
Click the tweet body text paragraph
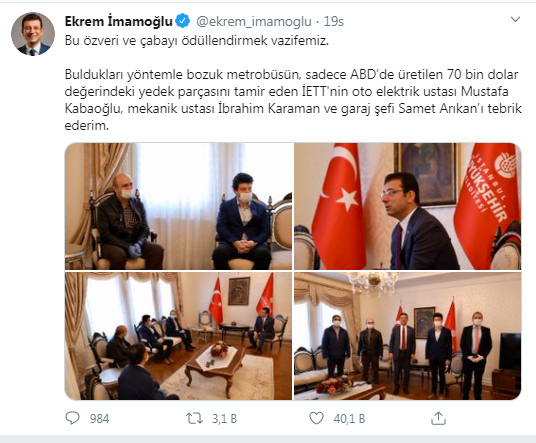tap(293, 100)
